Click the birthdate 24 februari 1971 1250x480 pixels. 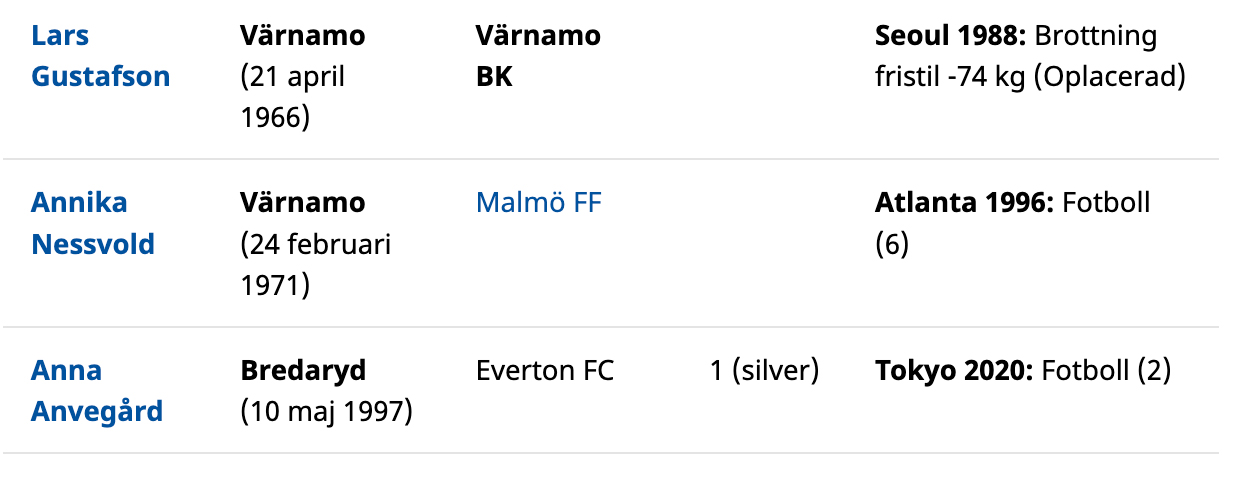click(x=315, y=264)
